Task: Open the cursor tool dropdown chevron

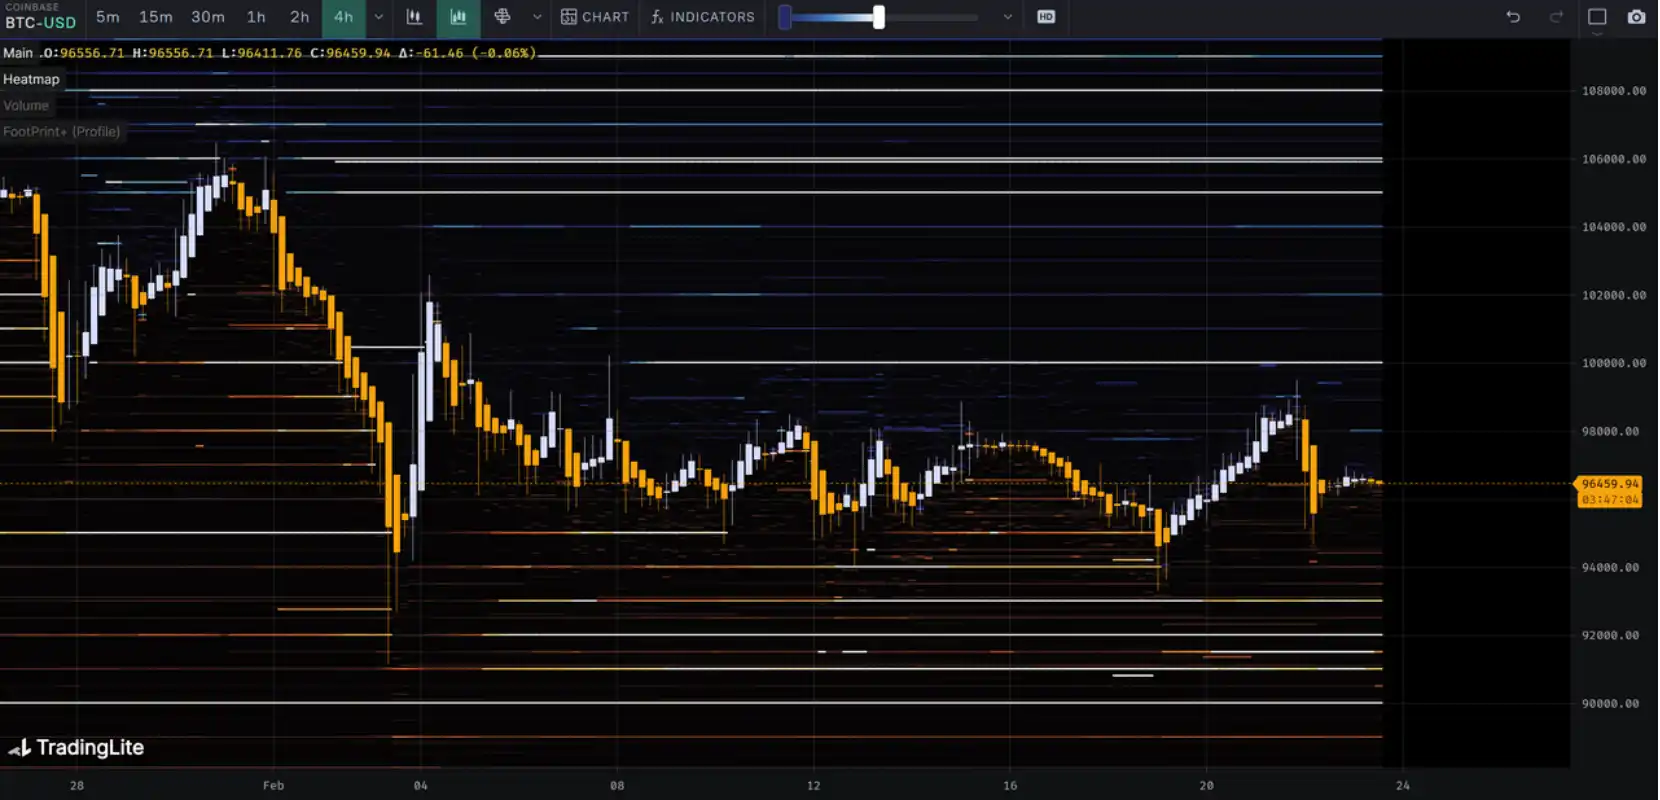Action: [537, 17]
